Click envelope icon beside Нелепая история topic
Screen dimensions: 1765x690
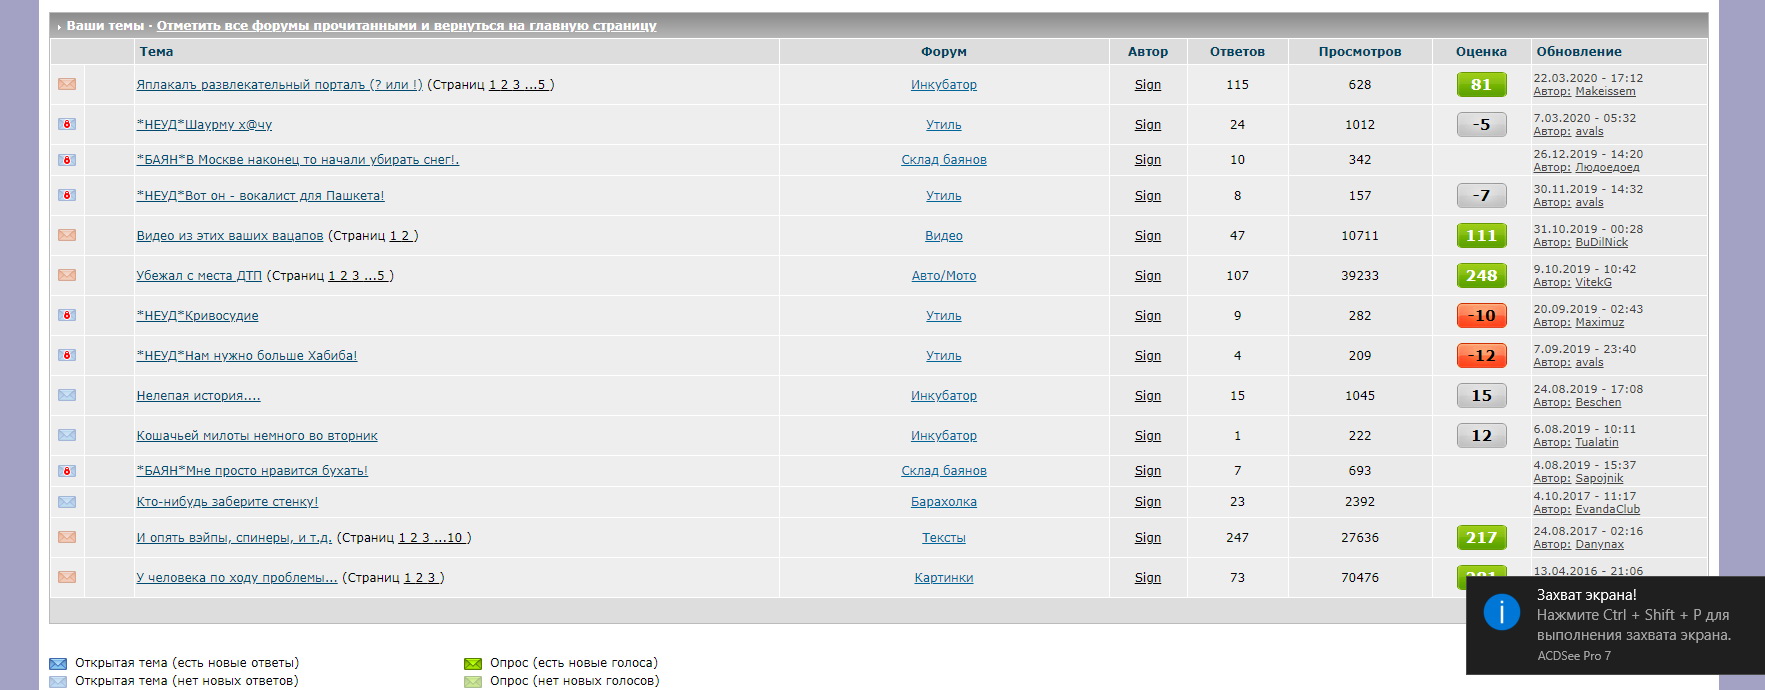tap(67, 395)
